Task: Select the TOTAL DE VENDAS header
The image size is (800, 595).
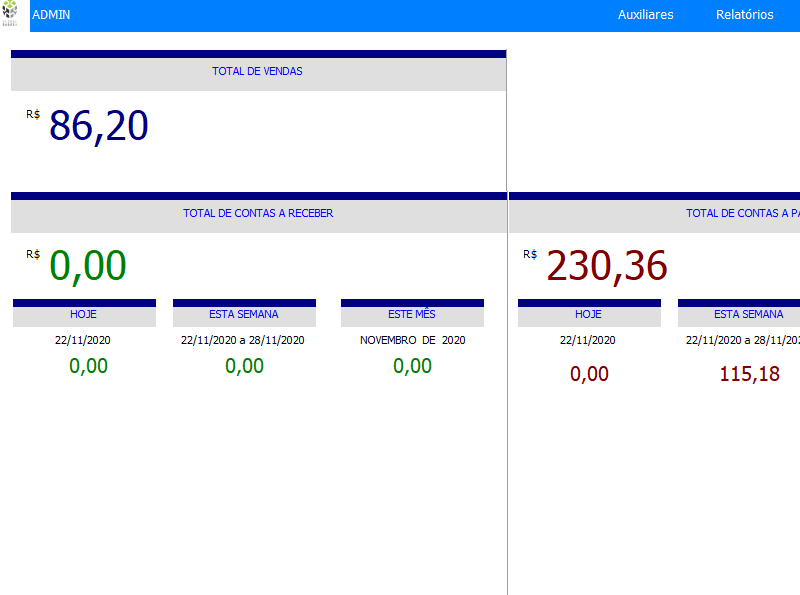Action: click(257, 72)
